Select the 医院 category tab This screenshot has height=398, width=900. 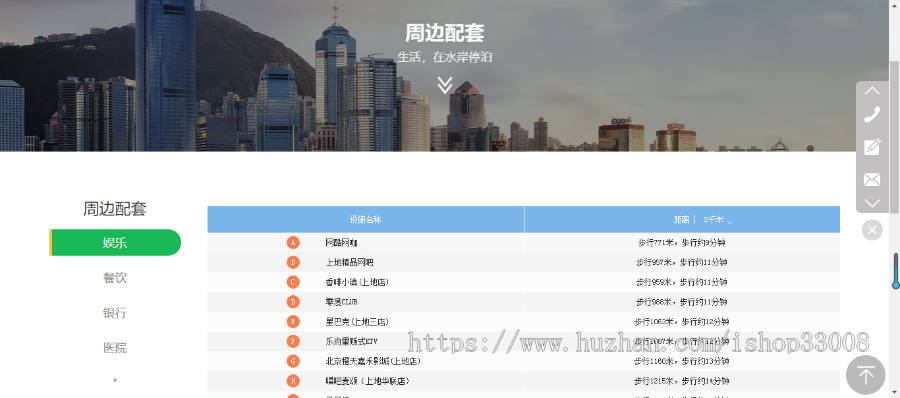[x=115, y=348]
